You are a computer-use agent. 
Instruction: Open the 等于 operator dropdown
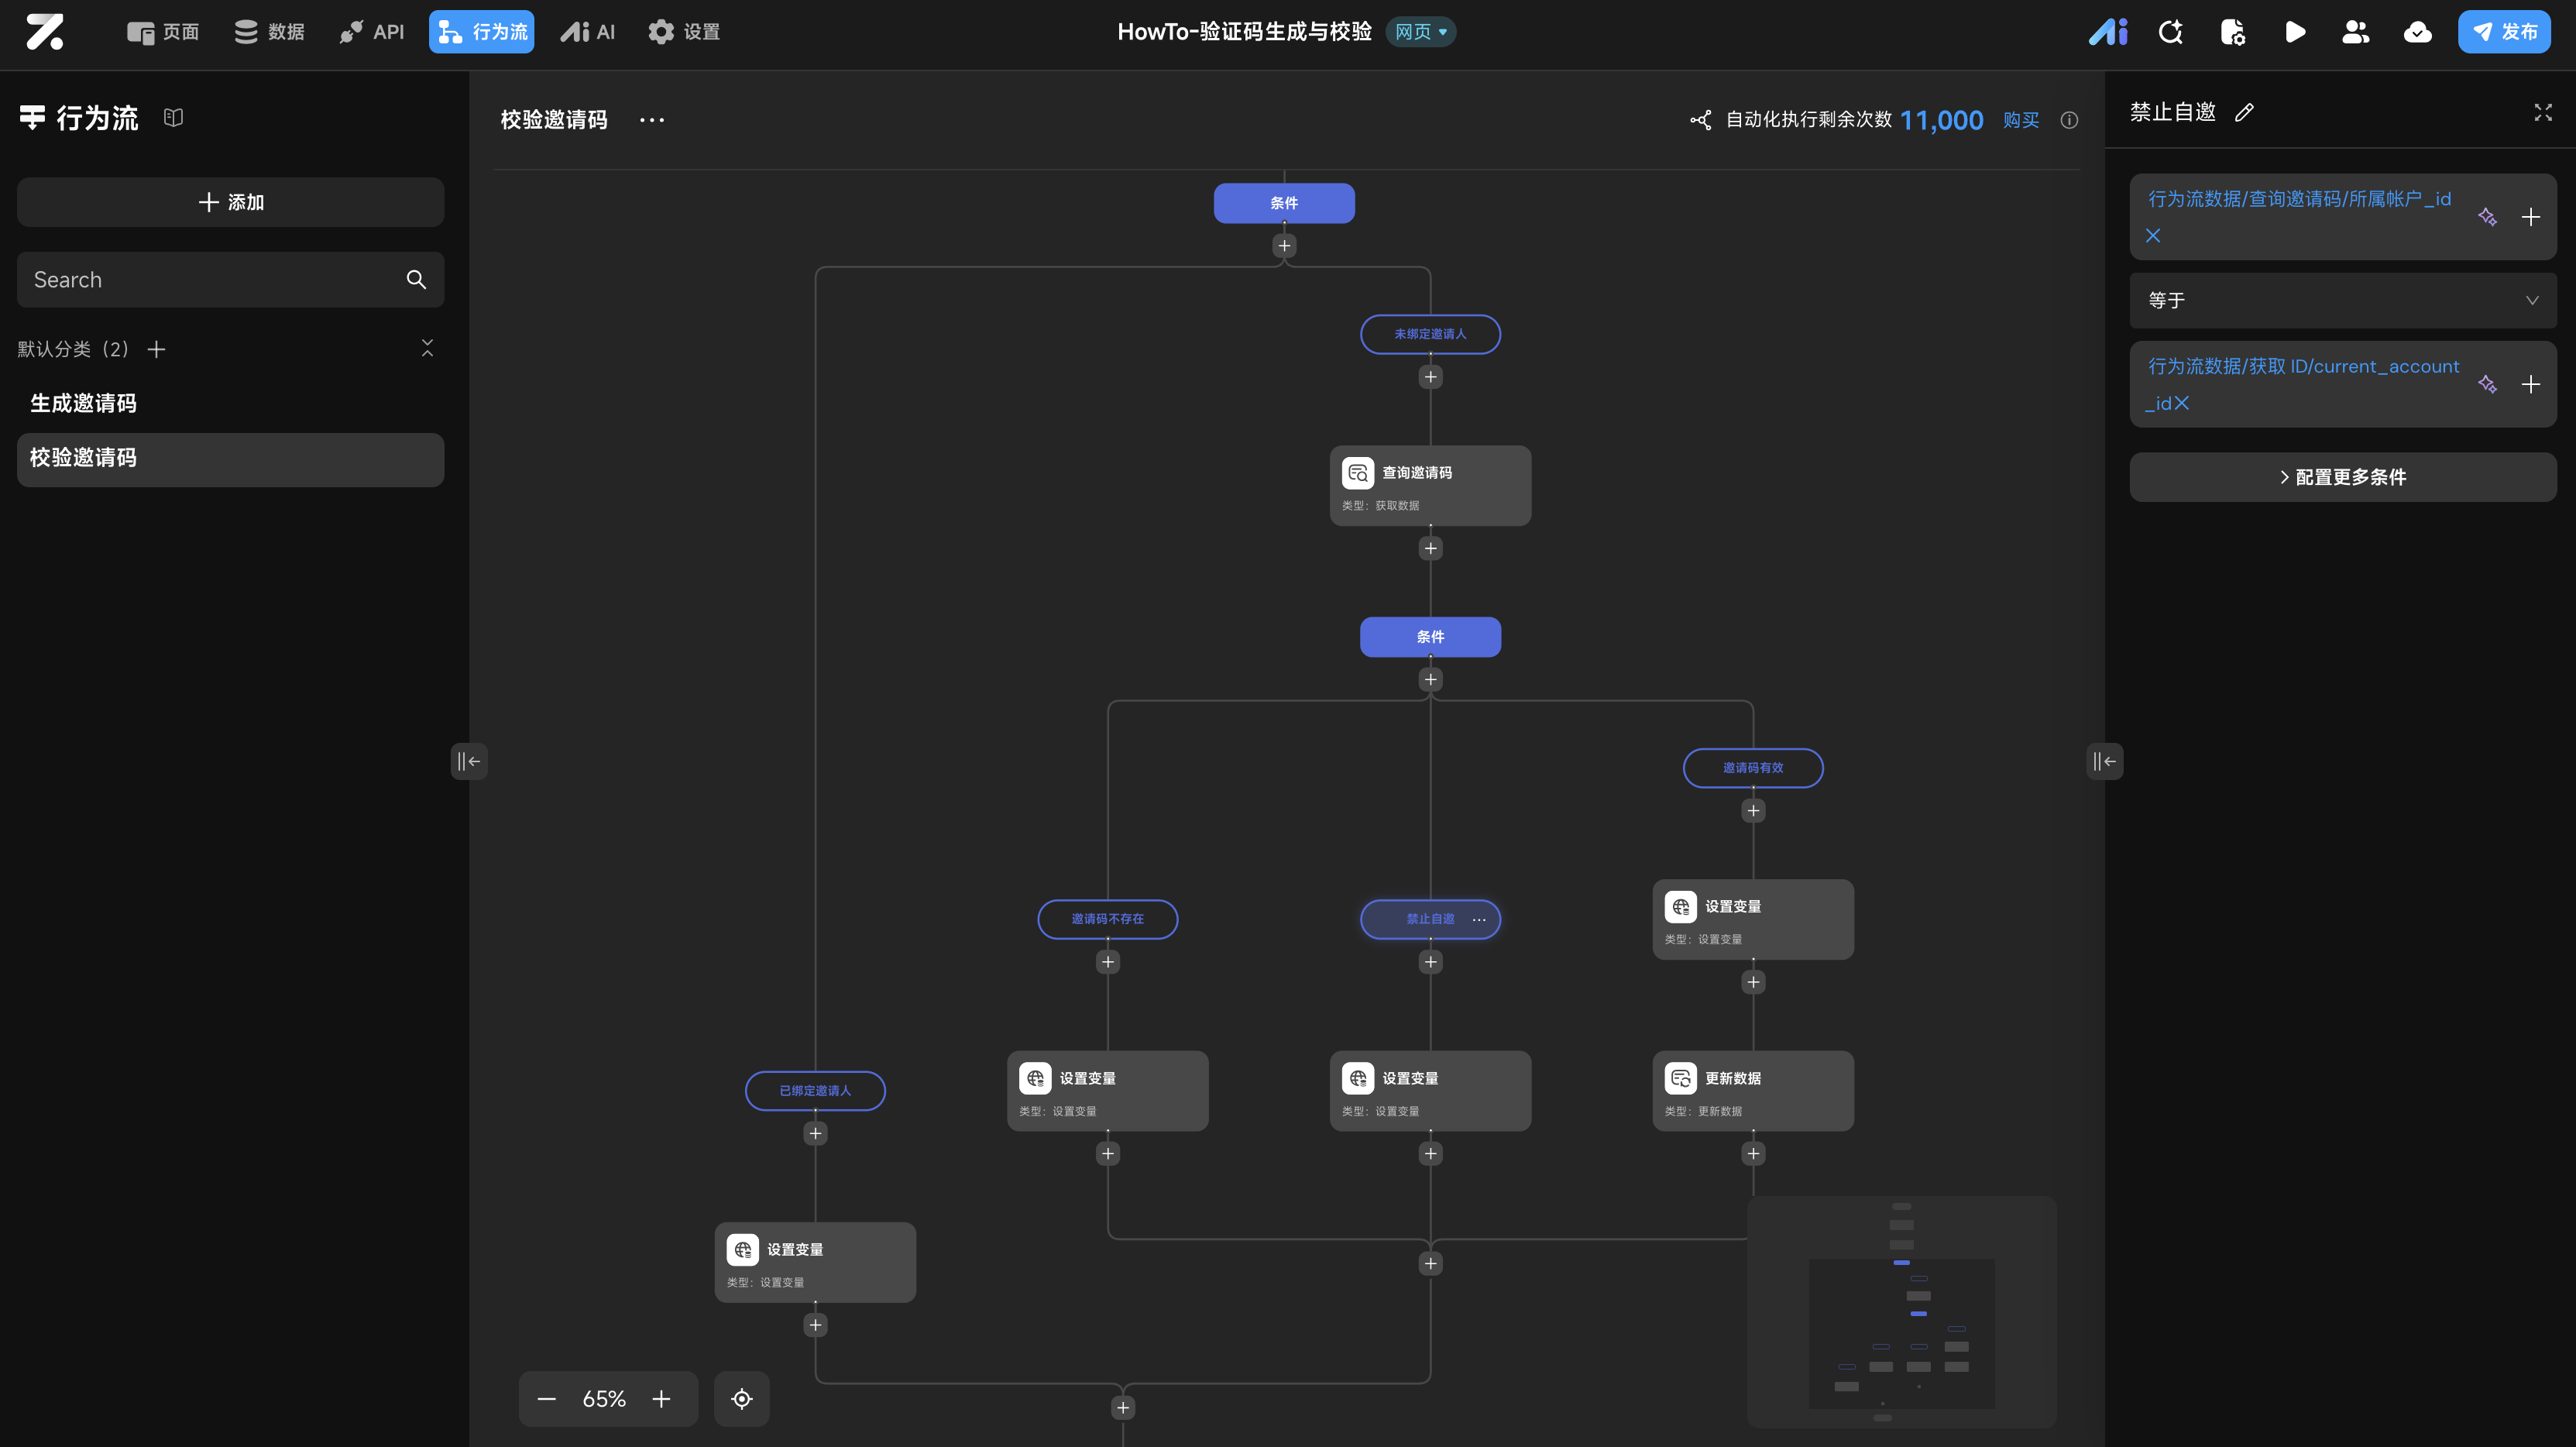point(2342,300)
